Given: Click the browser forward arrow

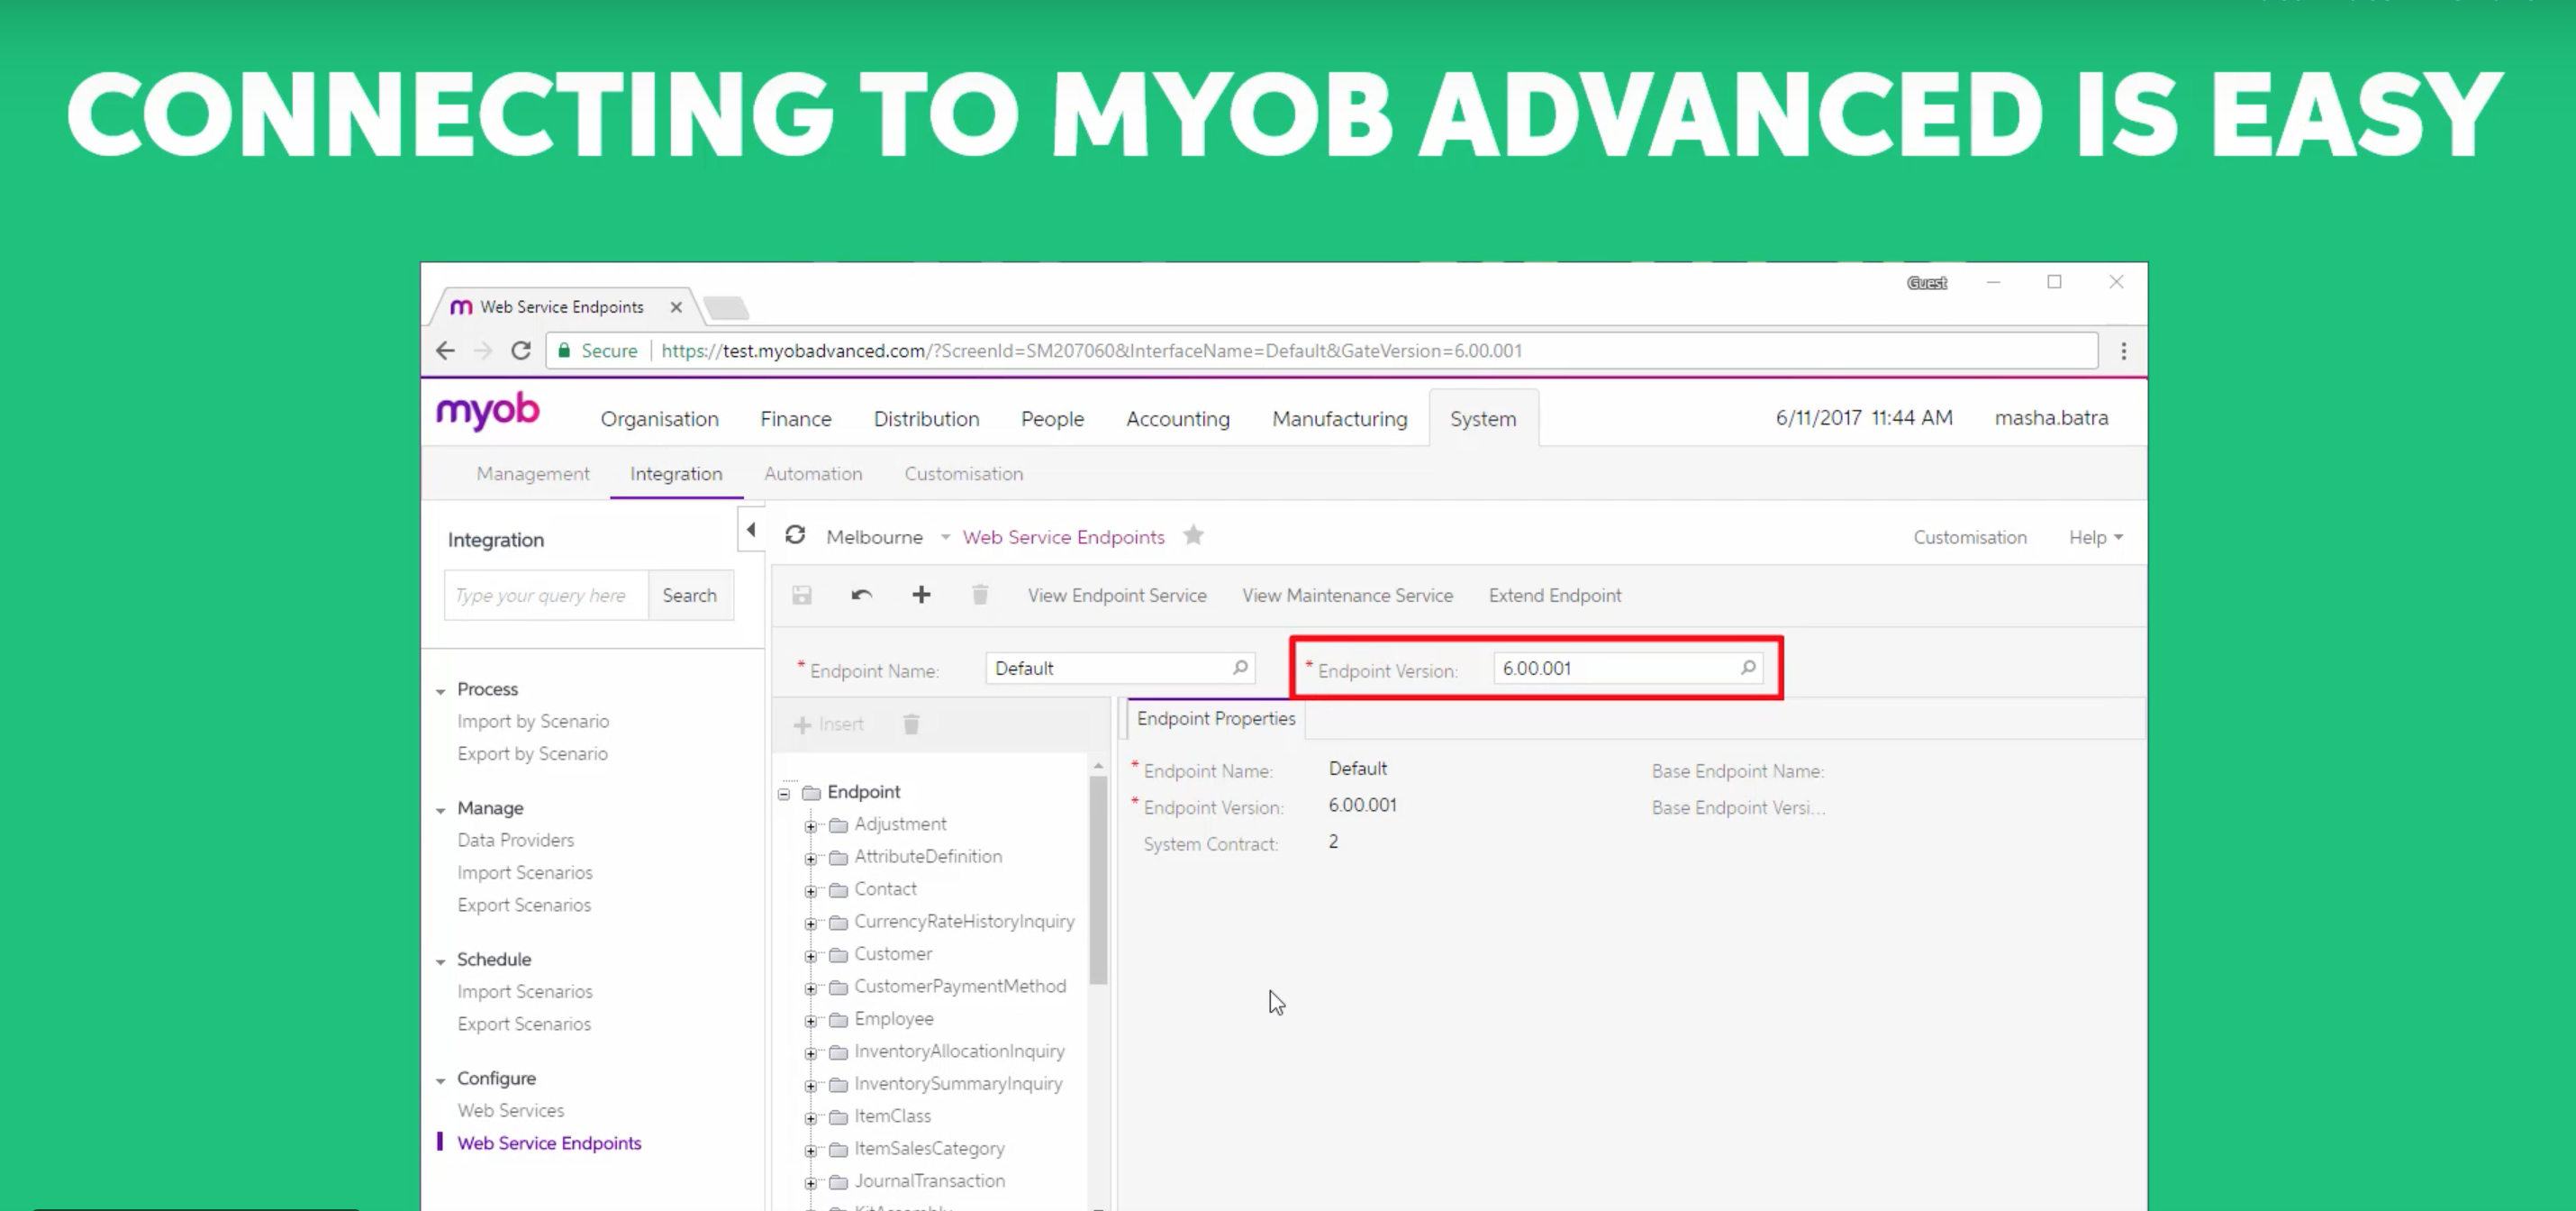Looking at the screenshot, I should pos(483,351).
